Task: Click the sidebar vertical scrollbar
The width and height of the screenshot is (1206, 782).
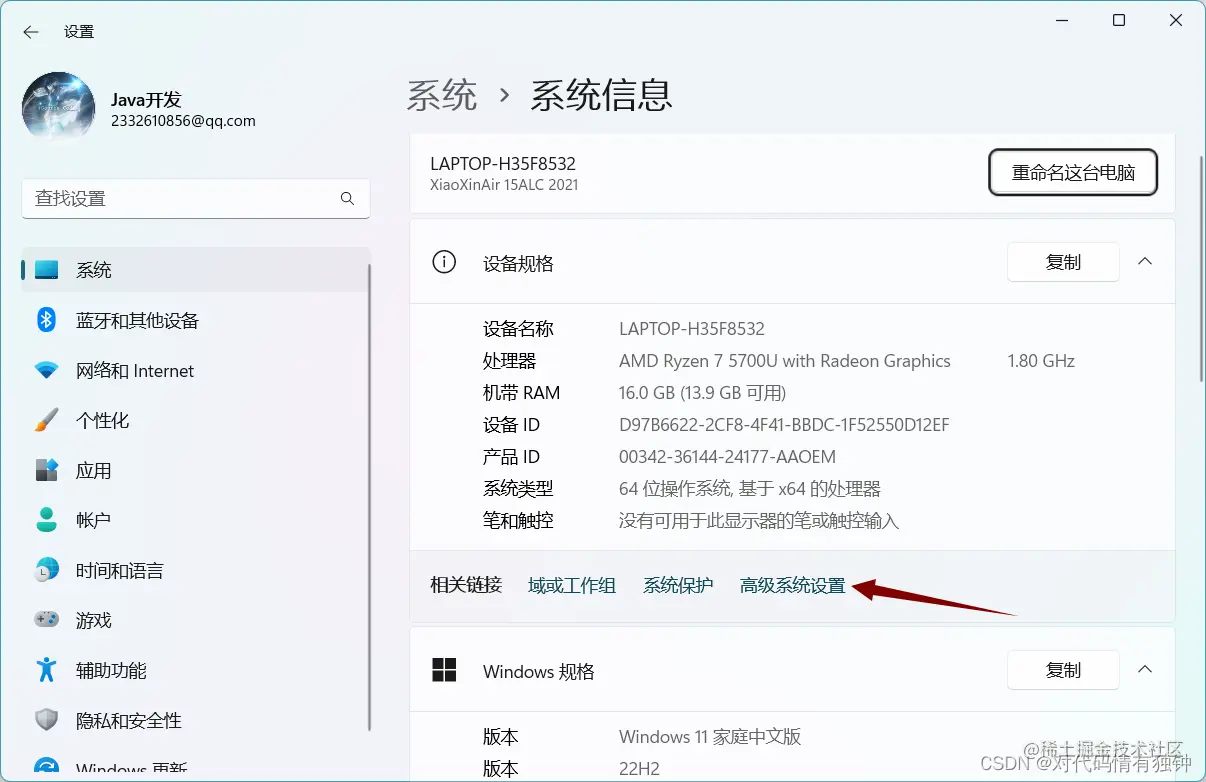Action: pyautogui.click(x=370, y=497)
